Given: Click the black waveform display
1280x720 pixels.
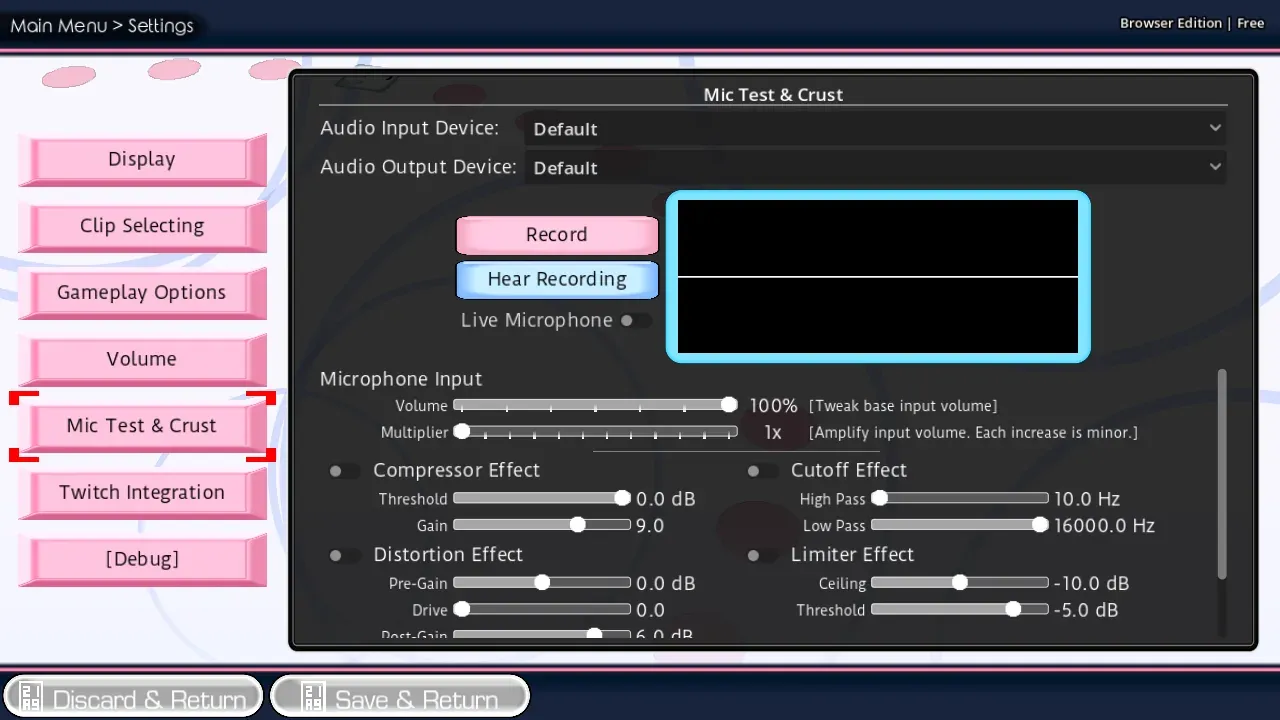Looking at the screenshot, I should pos(878,276).
